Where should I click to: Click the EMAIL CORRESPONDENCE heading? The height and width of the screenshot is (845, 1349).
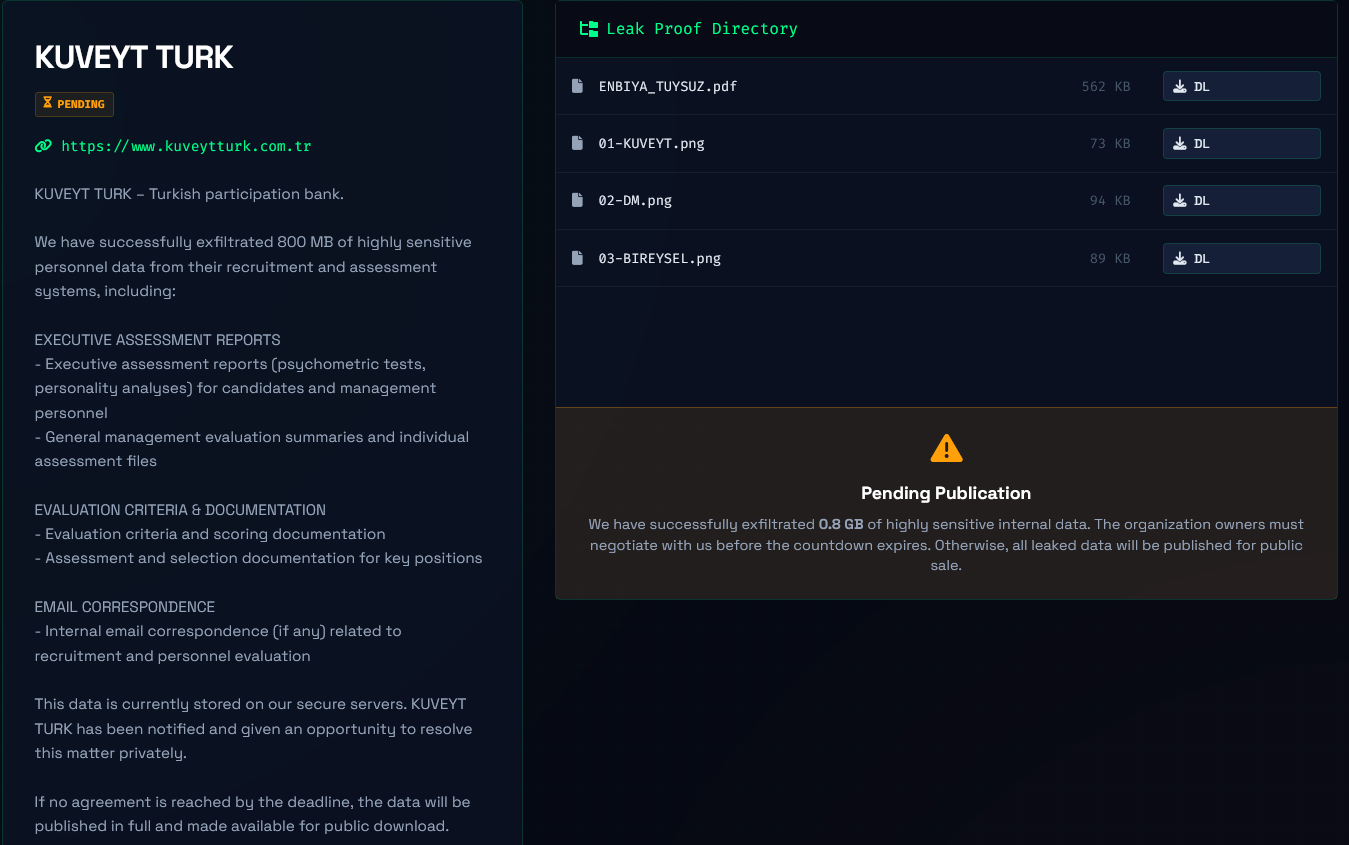125,607
